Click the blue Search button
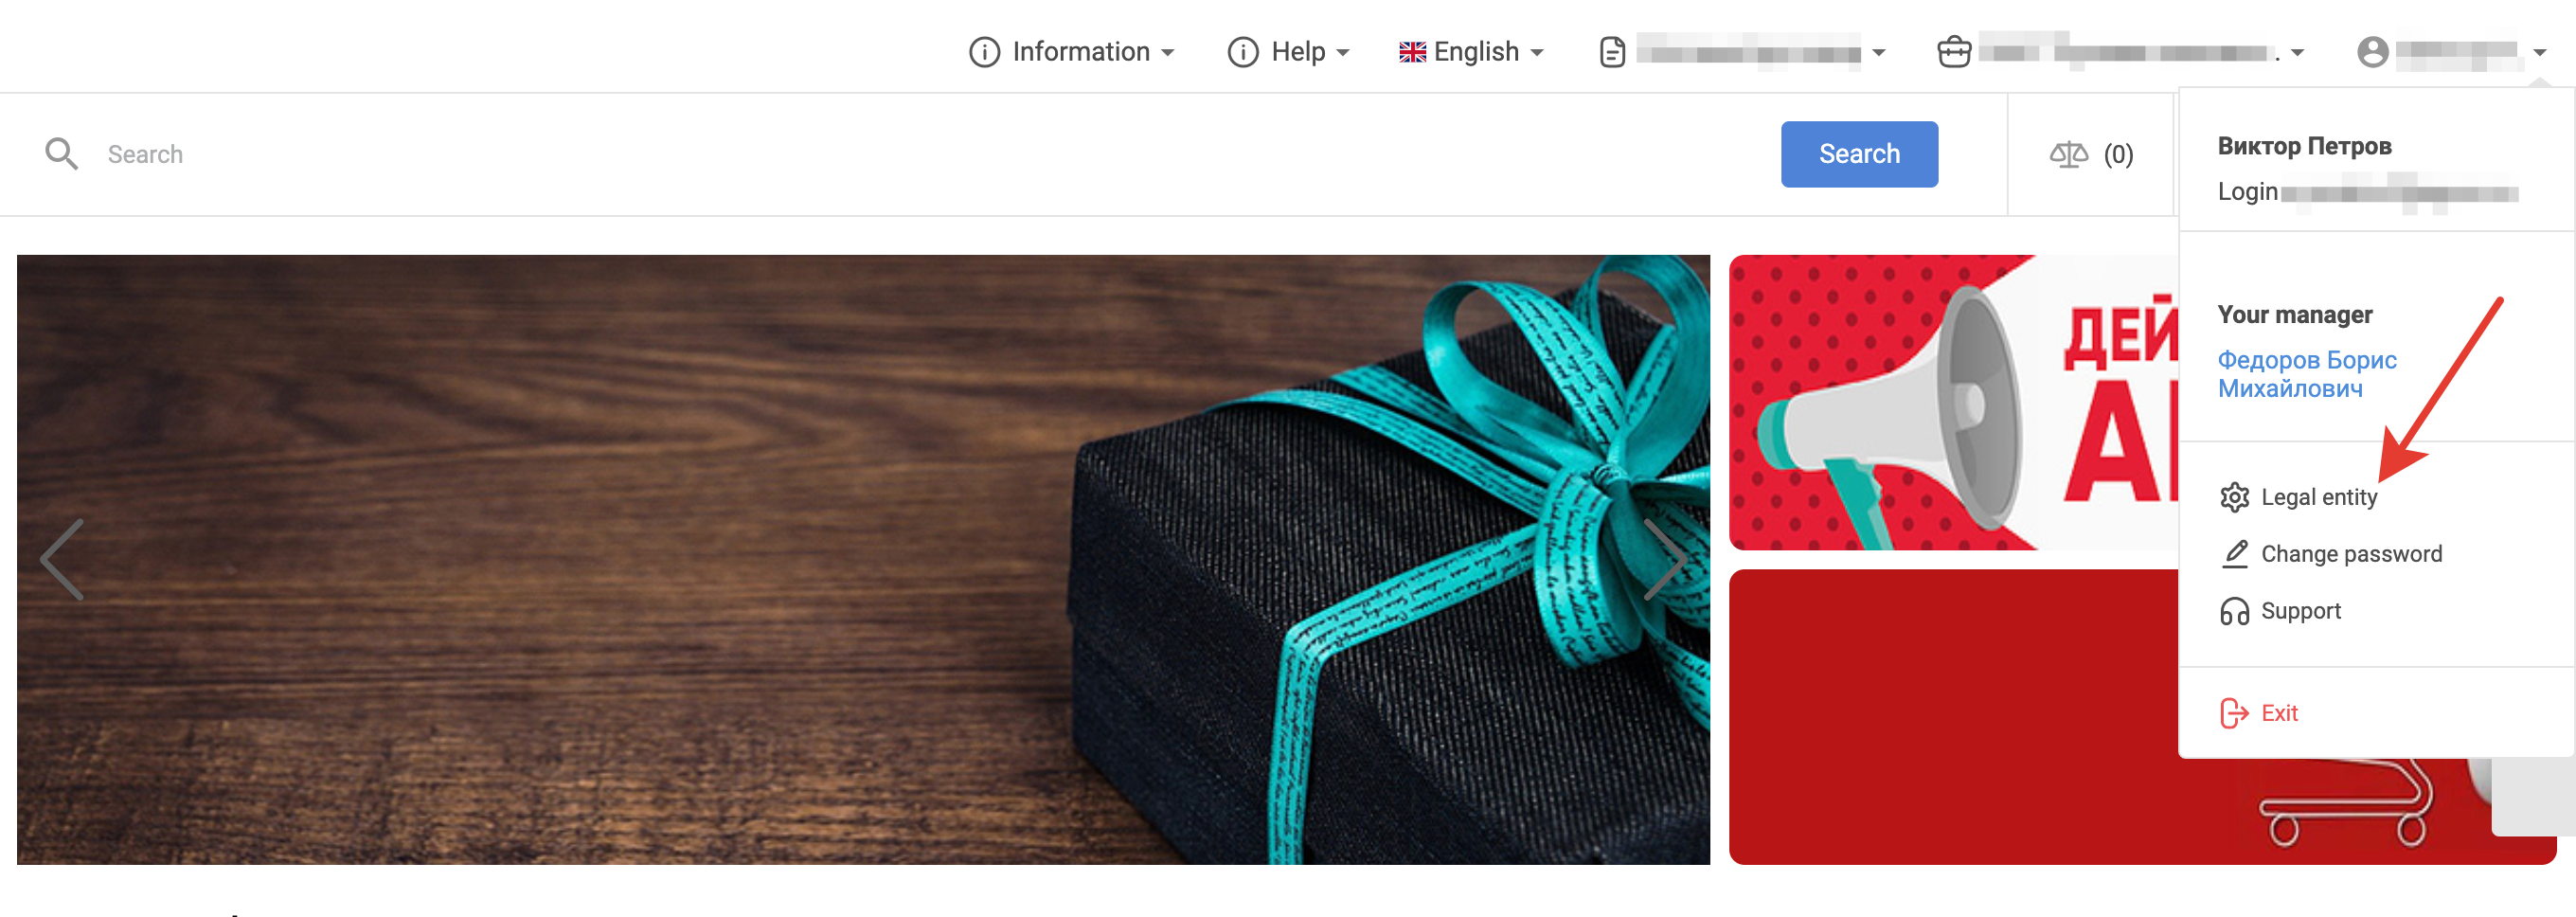The width and height of the screenshot is (2576, 917). pos(1859,154)
